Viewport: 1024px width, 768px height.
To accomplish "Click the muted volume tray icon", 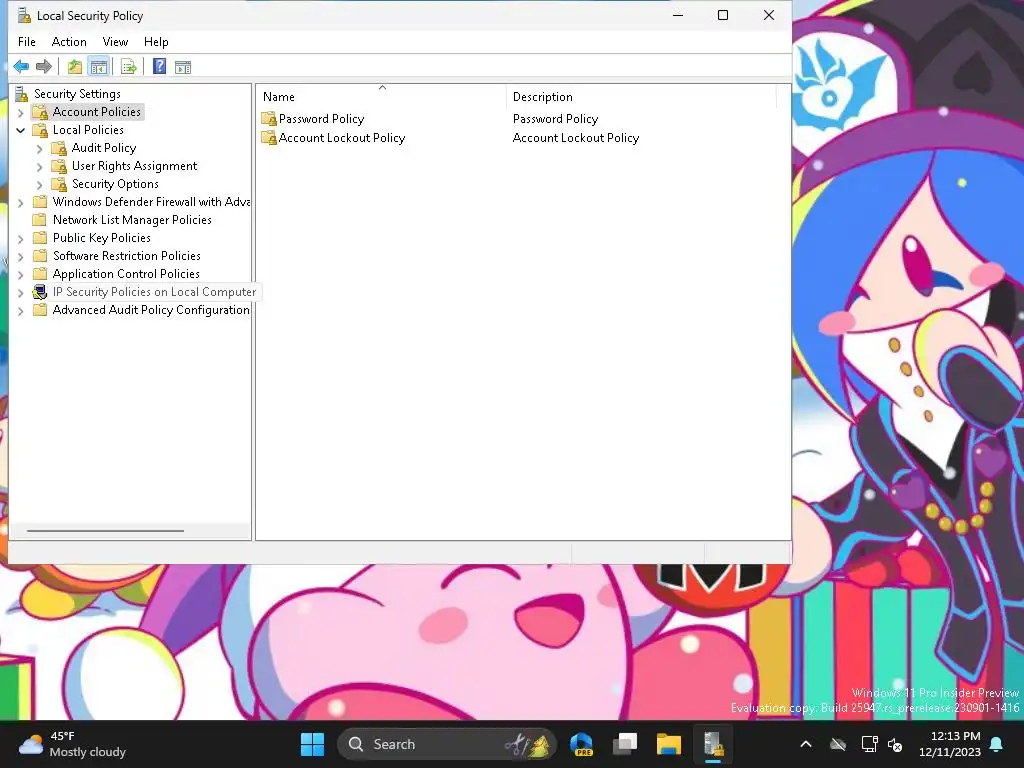I will (895, 744).
